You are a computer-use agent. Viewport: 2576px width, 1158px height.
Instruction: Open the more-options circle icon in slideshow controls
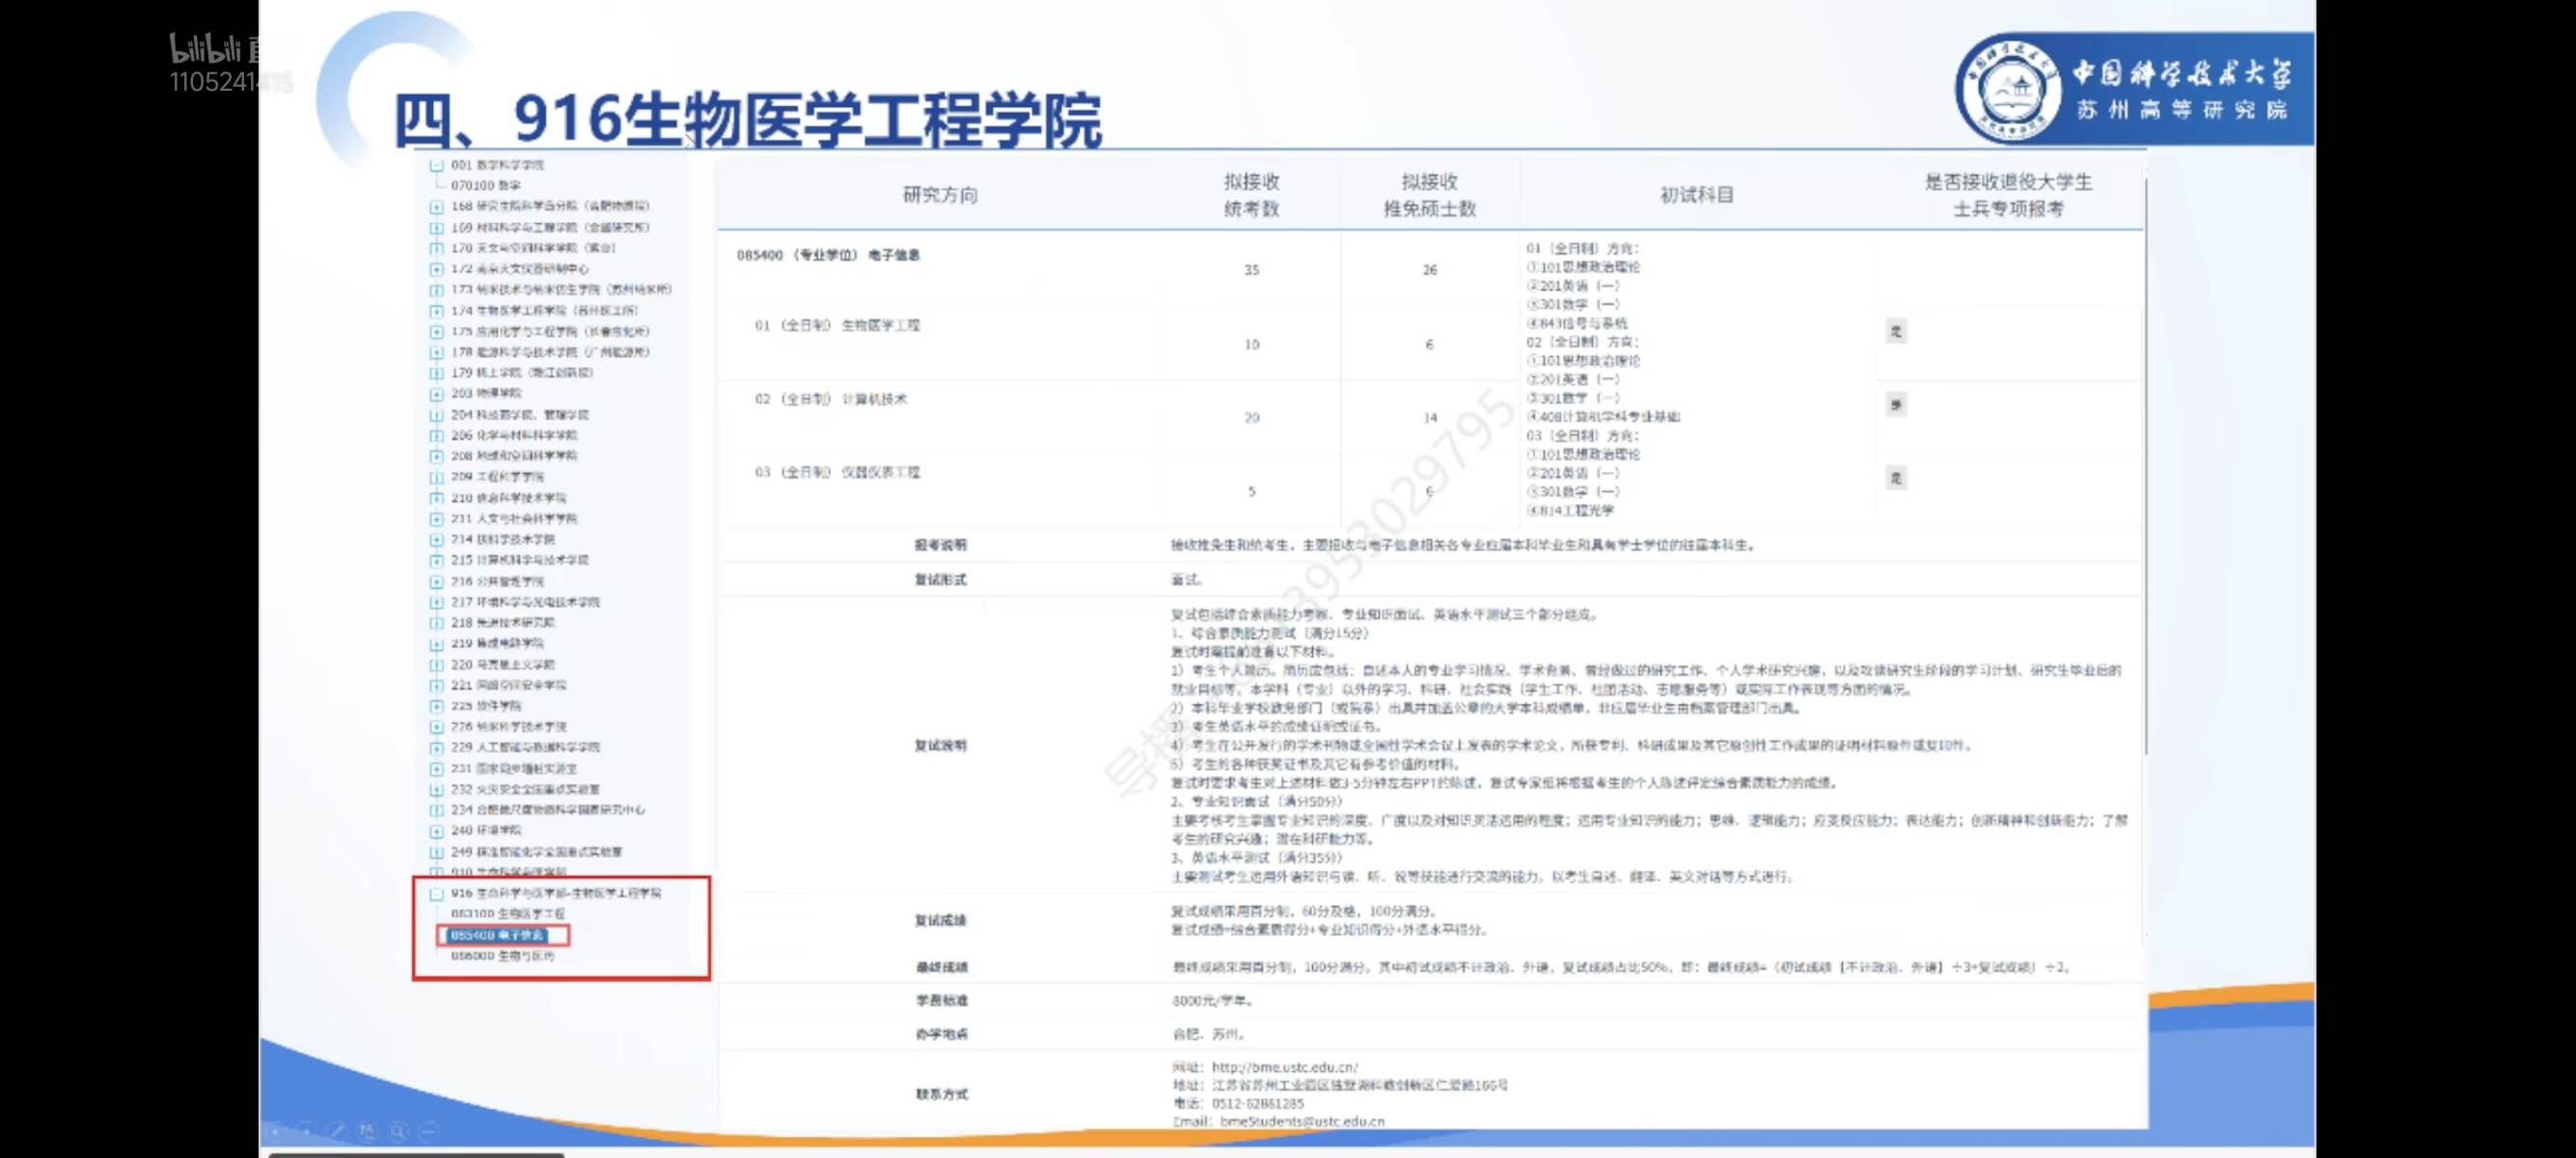pyautogui.click(x=428, y=1131)
